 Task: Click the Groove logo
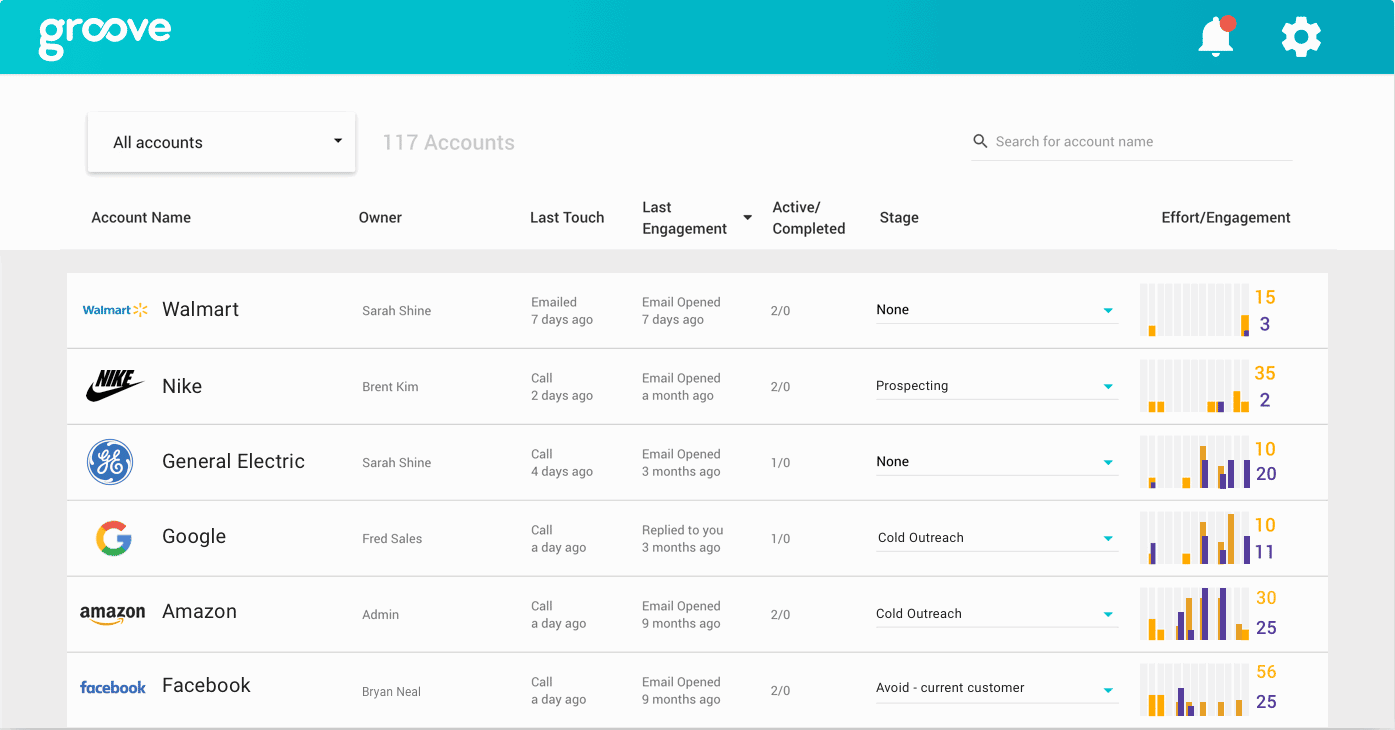click(x=105, y=37)
